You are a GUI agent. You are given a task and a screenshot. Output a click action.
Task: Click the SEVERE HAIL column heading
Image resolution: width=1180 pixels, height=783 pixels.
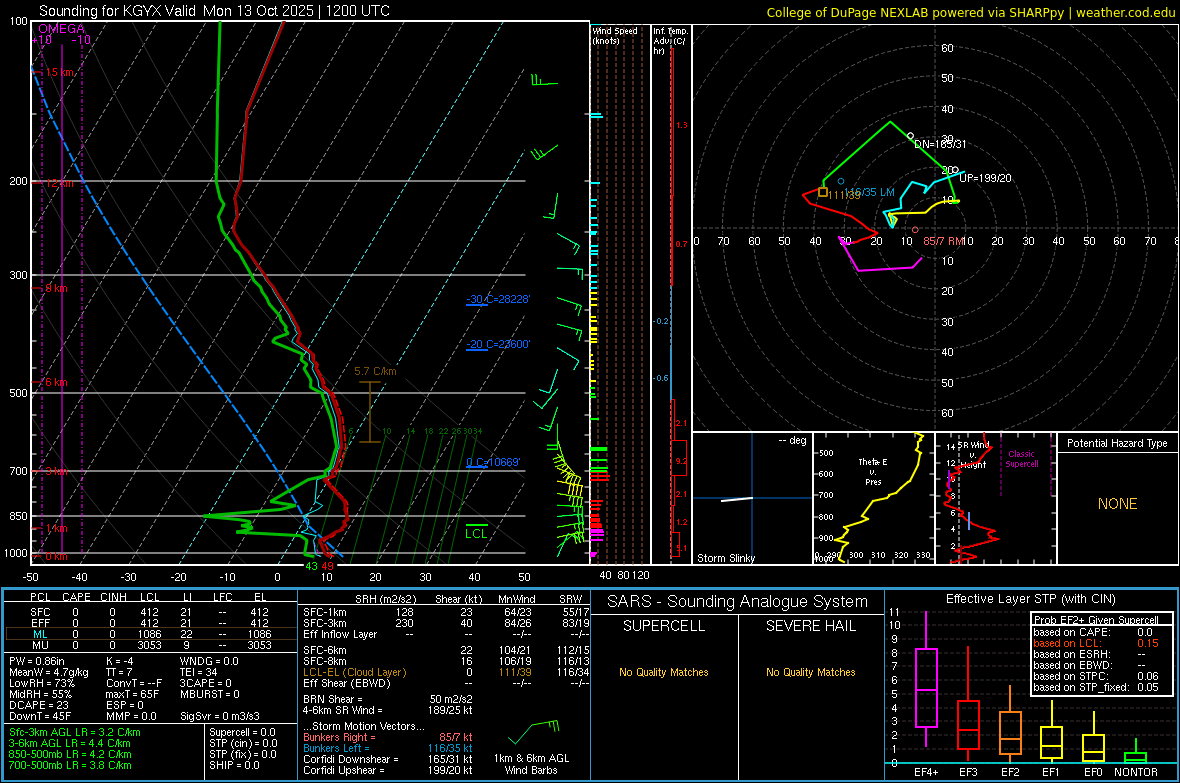(810, 626)
